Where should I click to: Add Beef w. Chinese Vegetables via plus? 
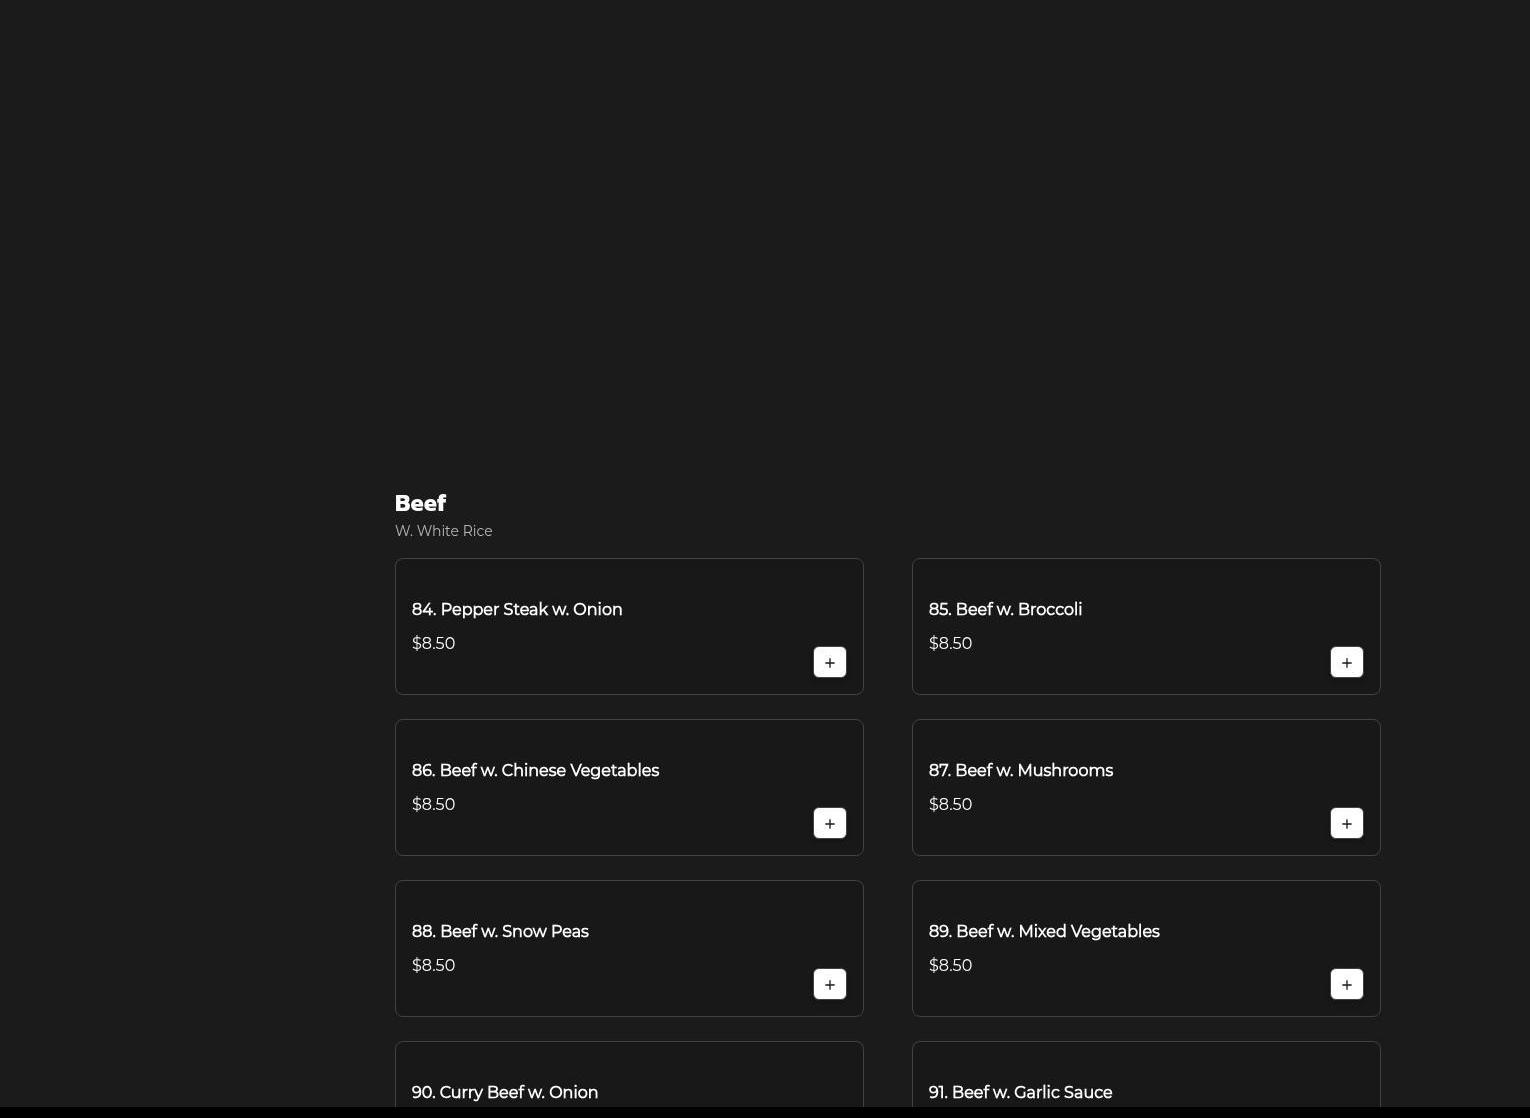click(x=829, y=823)
